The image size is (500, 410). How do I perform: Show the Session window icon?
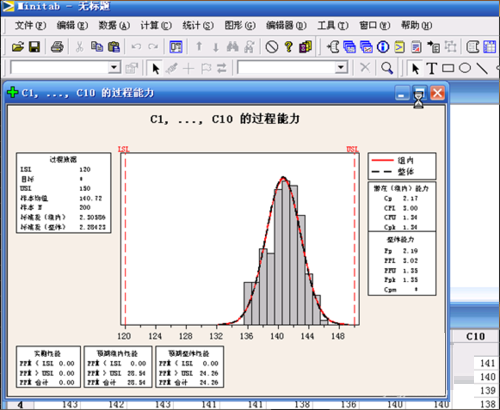[x=333, y=47]
